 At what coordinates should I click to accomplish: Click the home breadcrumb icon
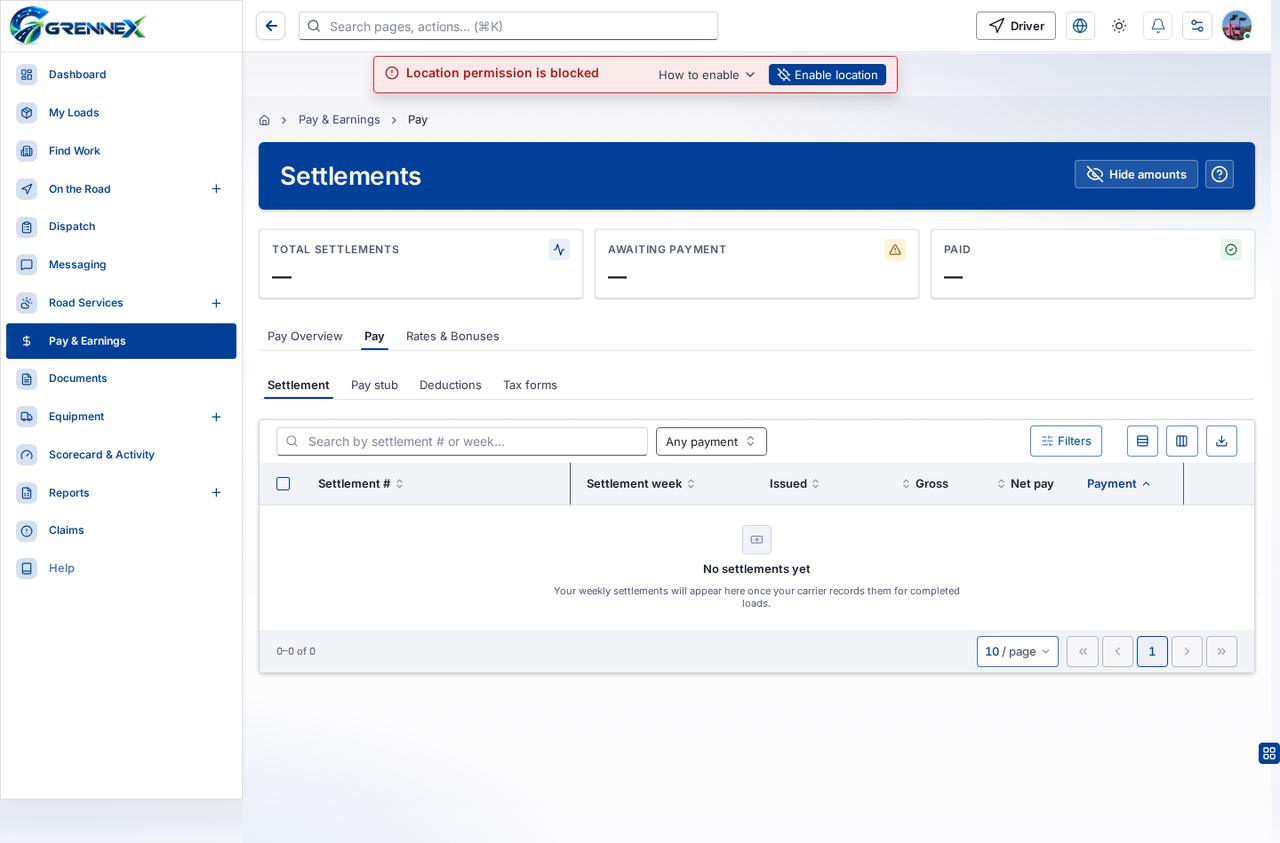[264, 120]
